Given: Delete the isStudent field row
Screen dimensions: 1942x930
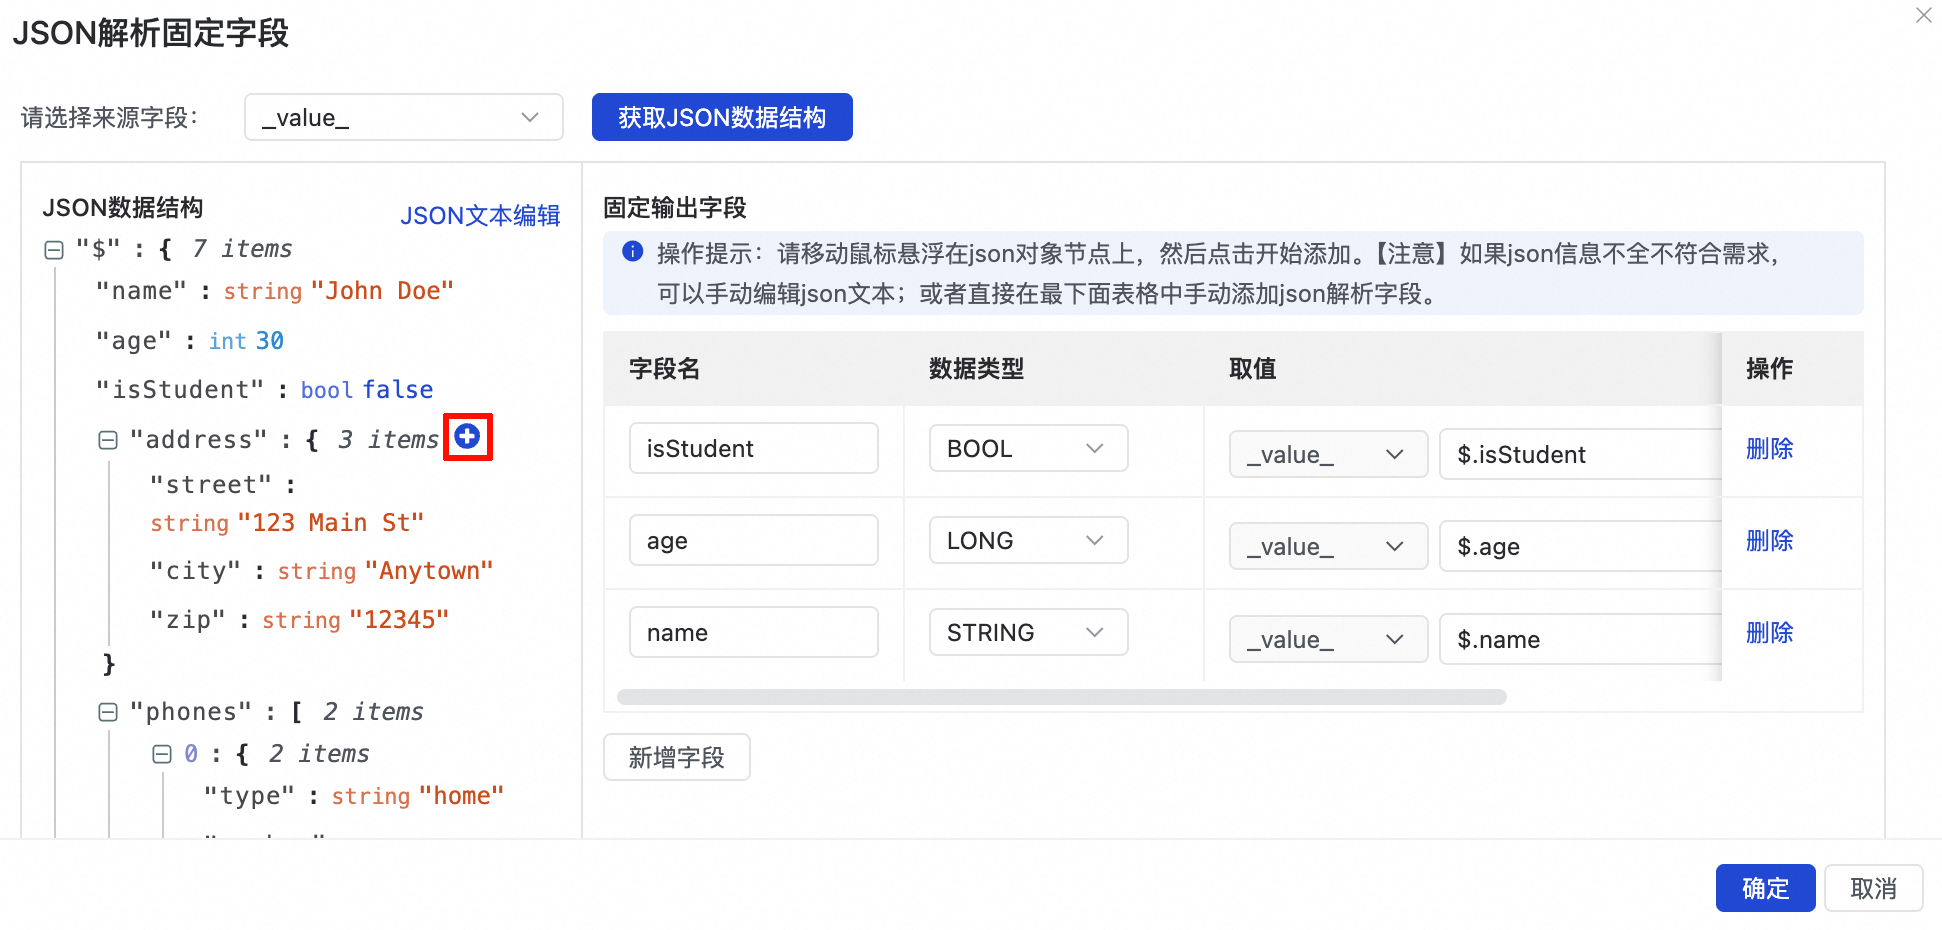Looking at the screenshot, I should [1768, 449].
